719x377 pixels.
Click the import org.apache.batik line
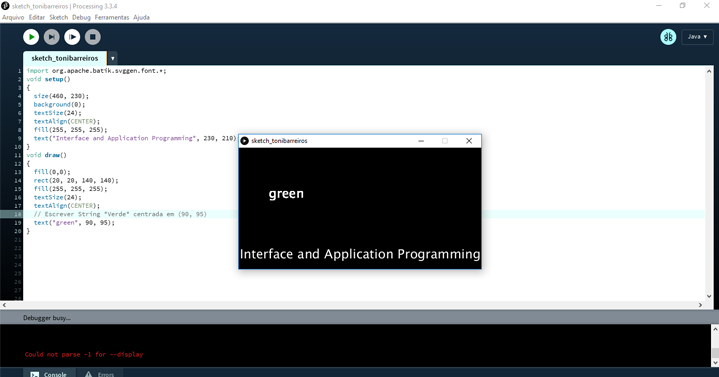(96, 71)
